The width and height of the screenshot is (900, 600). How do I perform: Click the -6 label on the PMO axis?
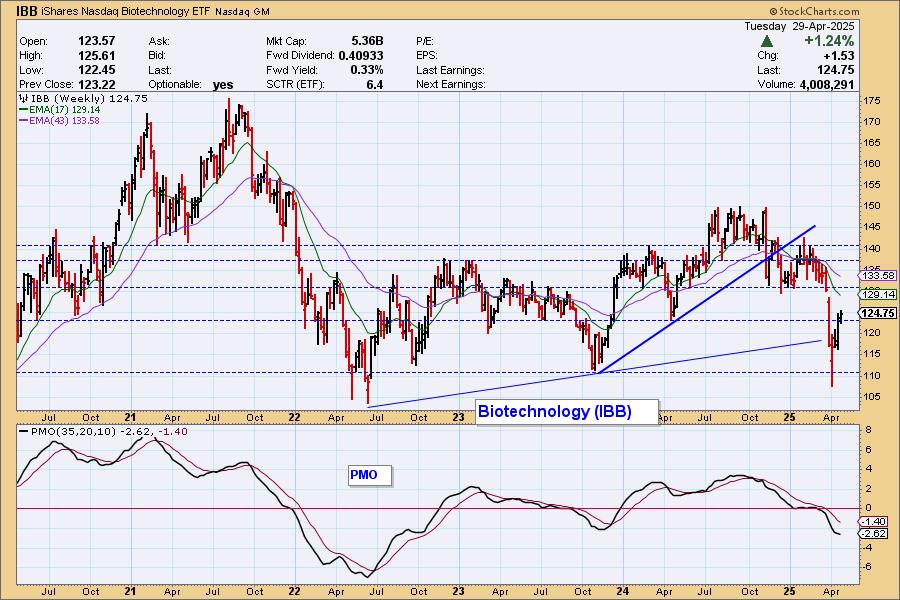click(x=867, y=567)
